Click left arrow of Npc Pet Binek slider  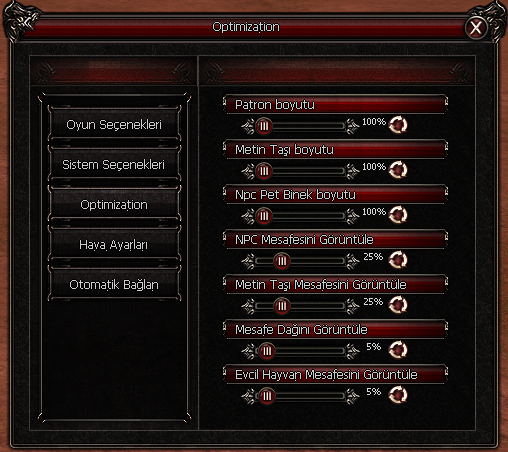(x=248, y=216)
